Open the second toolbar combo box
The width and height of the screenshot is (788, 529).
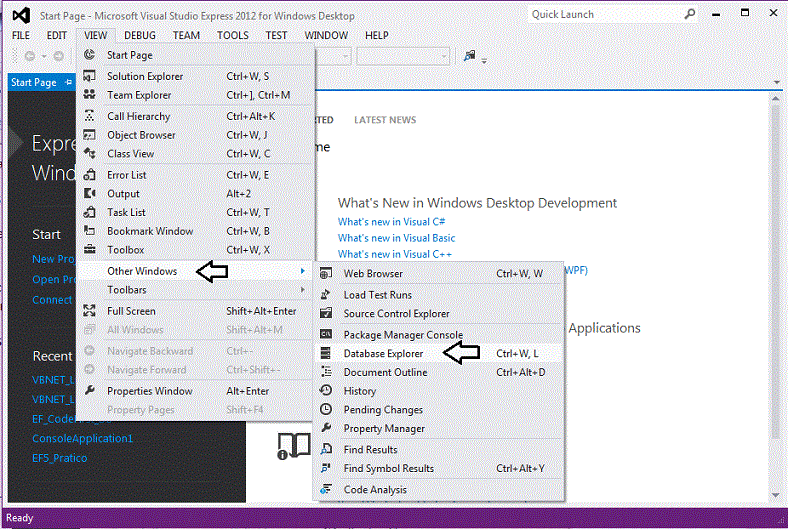(x=403, y=56)
